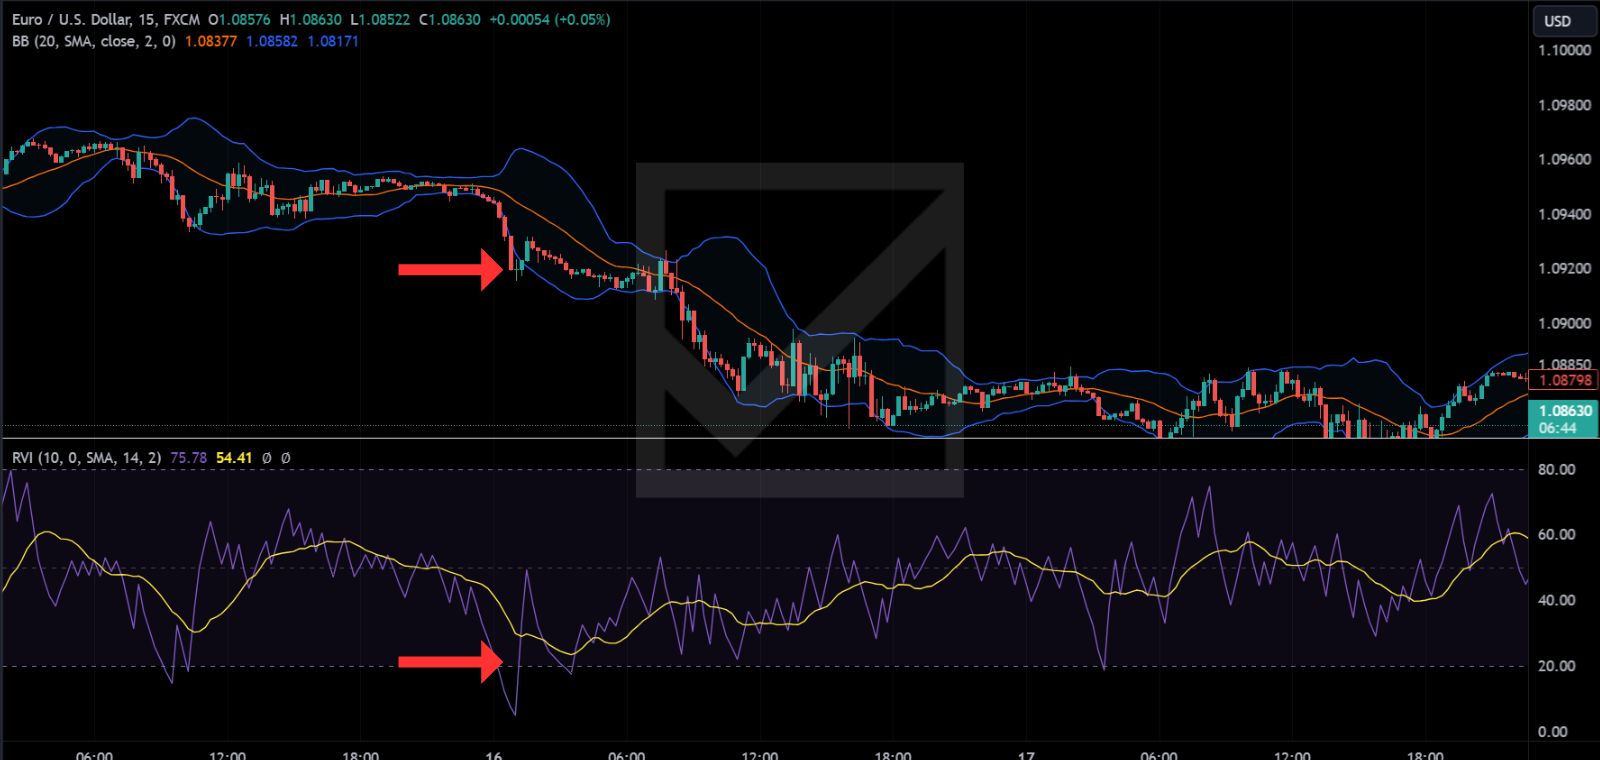Click the 1.09600 price axis label
Viewport: 1600px width, 760px height.
pyautogui.click(x=1564, y=159)
